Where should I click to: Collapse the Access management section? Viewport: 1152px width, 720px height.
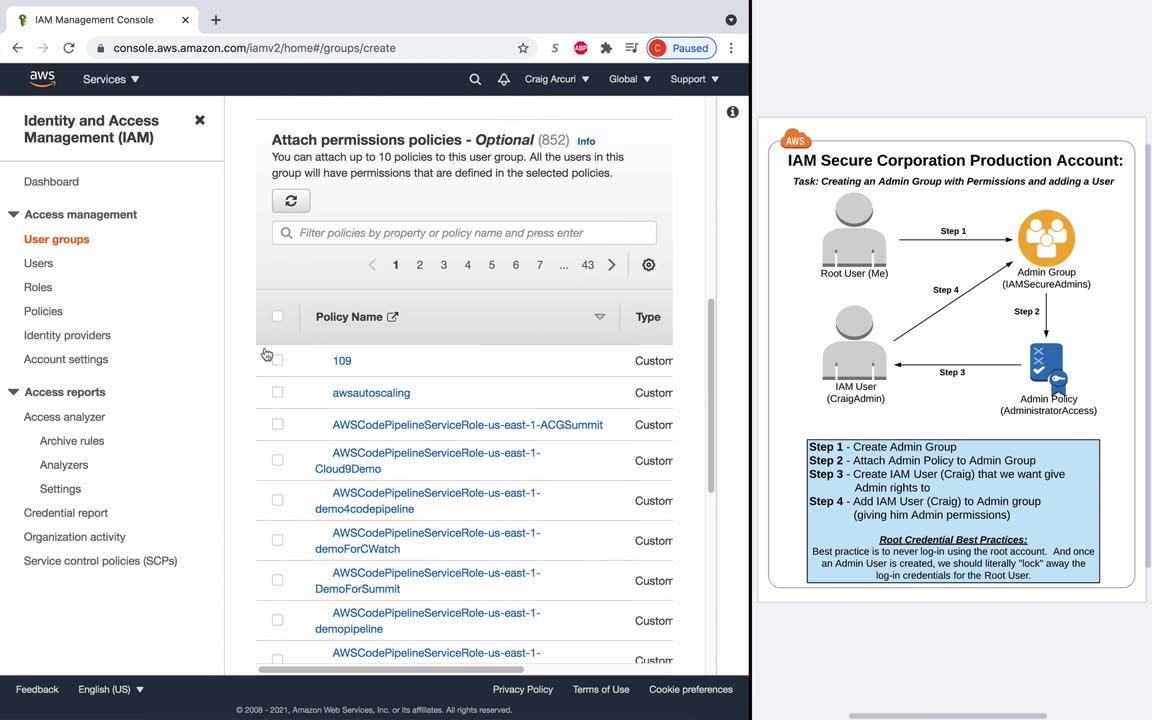[x=13, y=214]
